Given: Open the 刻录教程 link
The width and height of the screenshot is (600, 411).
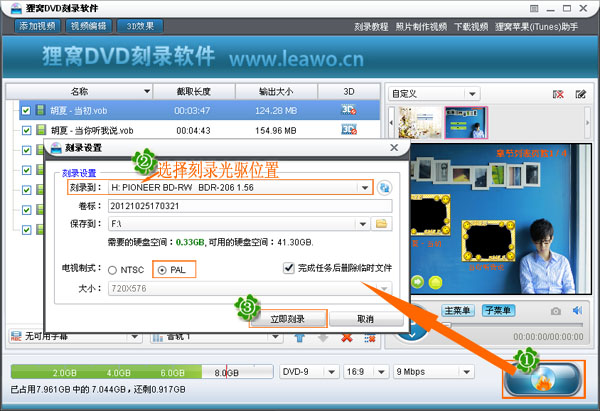Looking at the screenshot, I should pyautogui.click(x=371, y=27).
